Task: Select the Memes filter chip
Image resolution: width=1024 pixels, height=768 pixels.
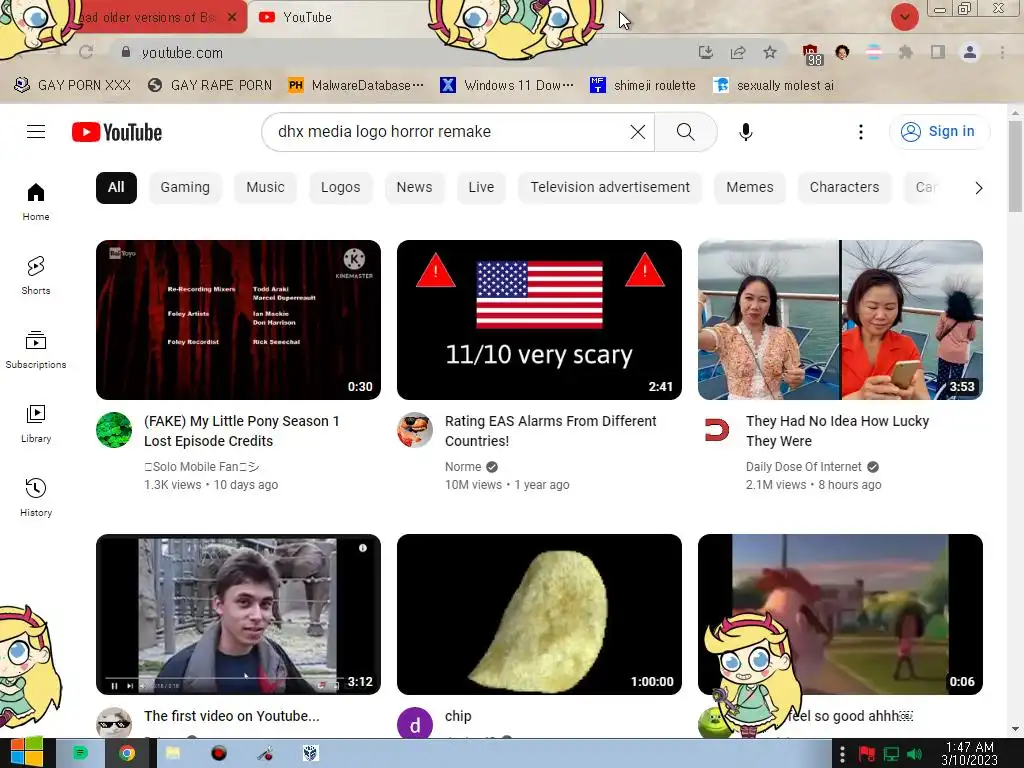Action: (750, 187)
